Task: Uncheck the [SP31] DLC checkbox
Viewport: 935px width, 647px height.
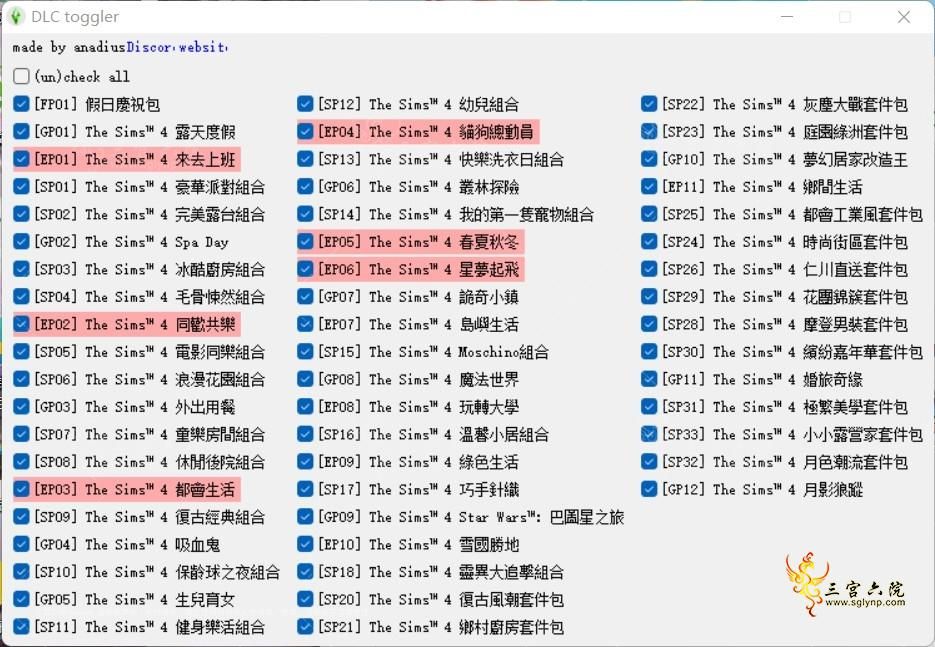Action: tap(649, 407)
